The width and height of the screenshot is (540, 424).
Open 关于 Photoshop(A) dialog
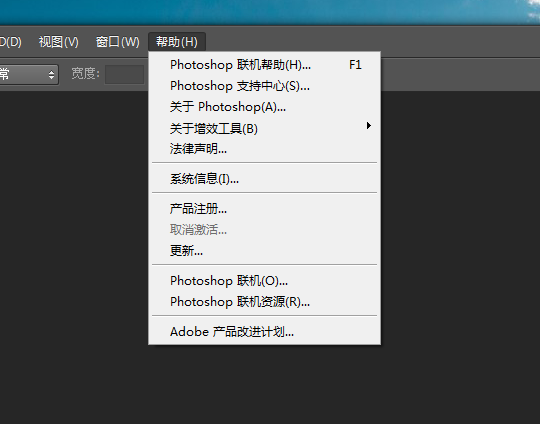click(x=264, y=107)
